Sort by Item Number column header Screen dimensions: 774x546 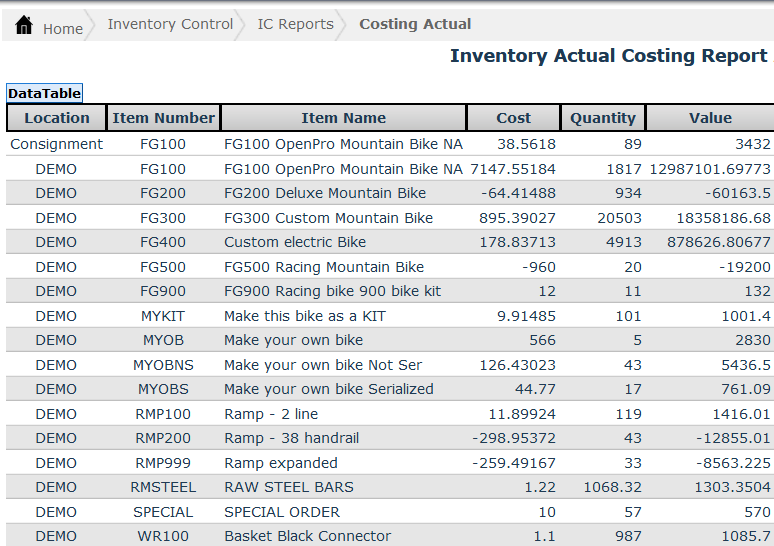[x=163, y=118]
